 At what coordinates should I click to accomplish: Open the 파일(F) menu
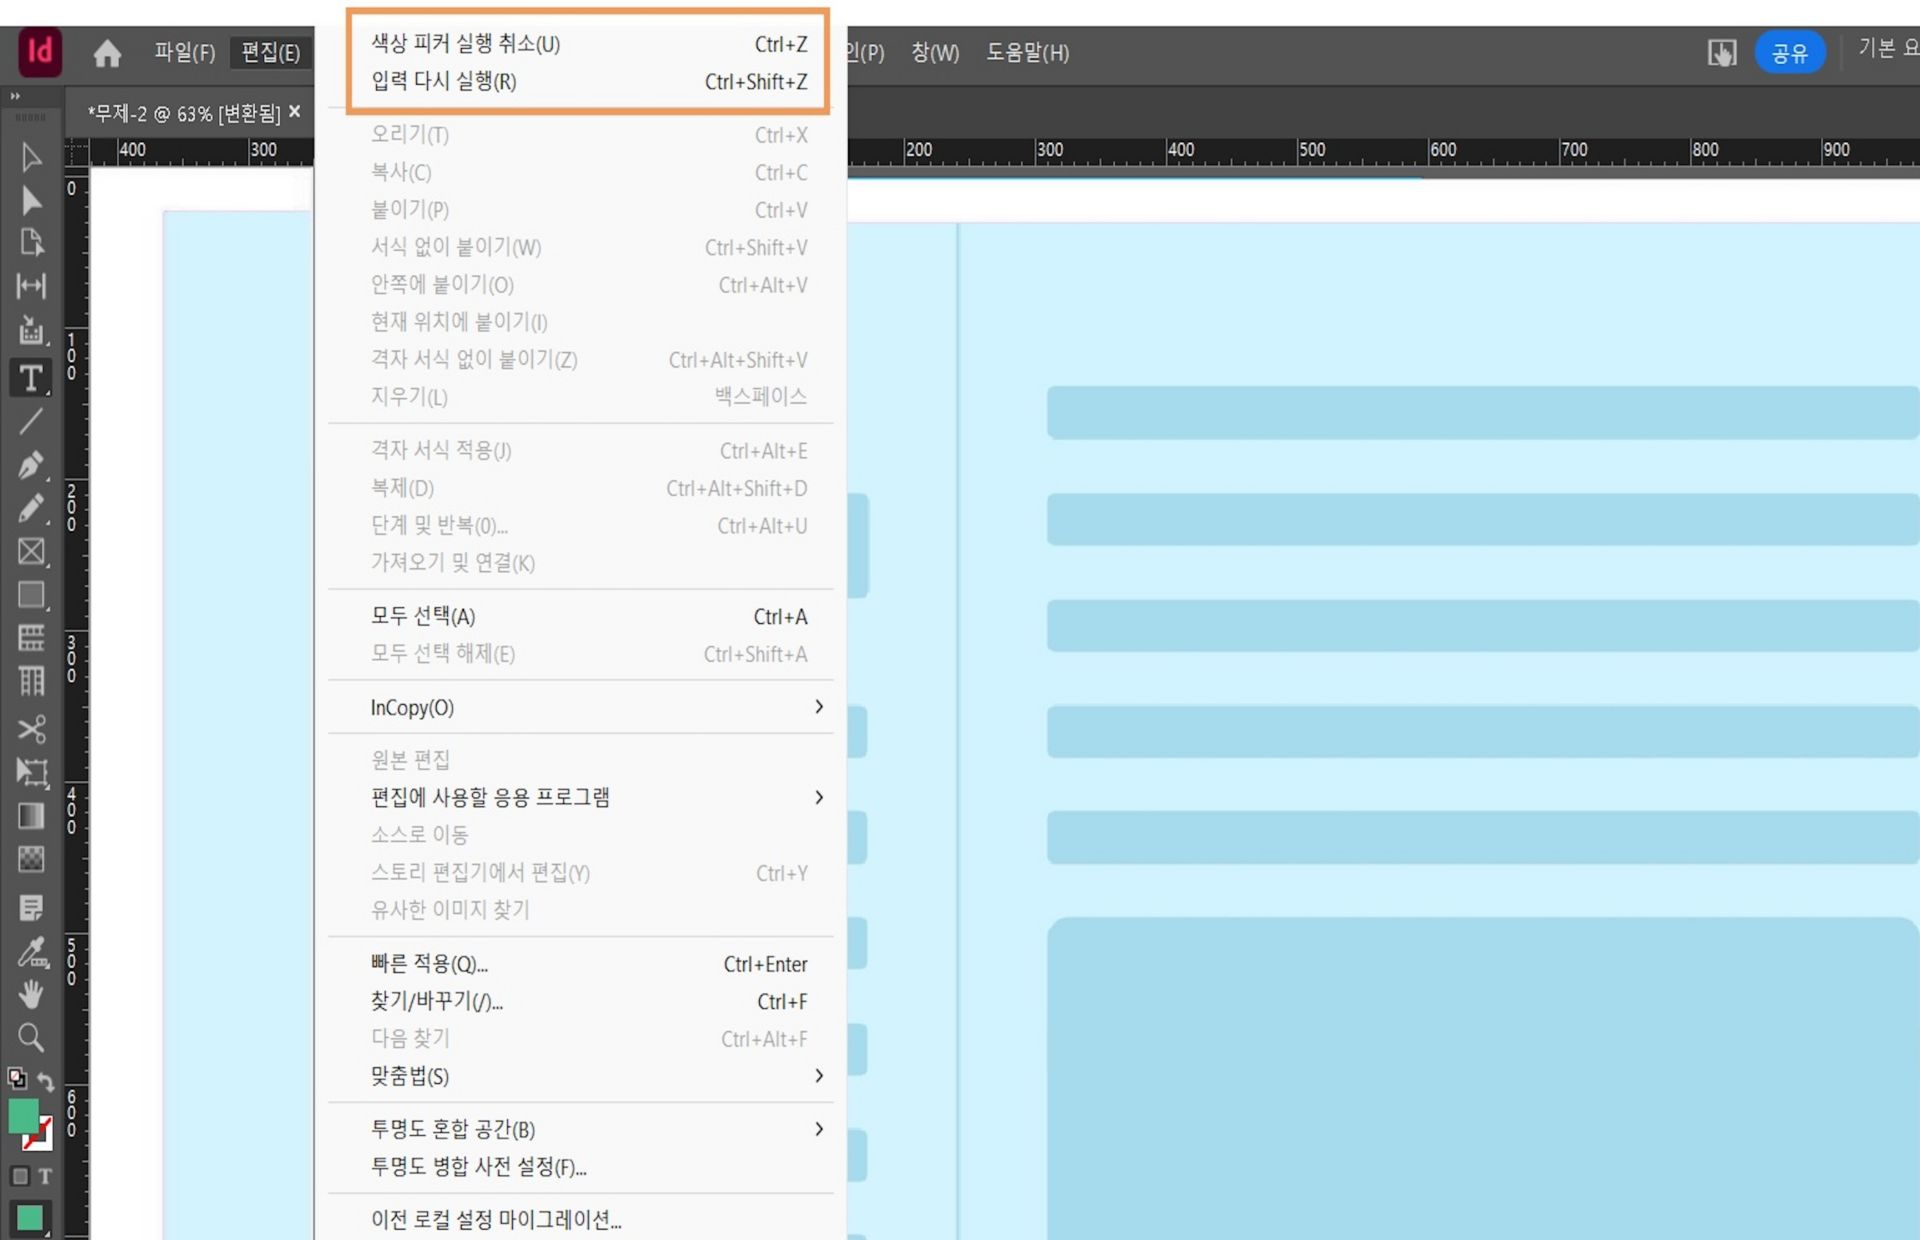pos(183,53)
